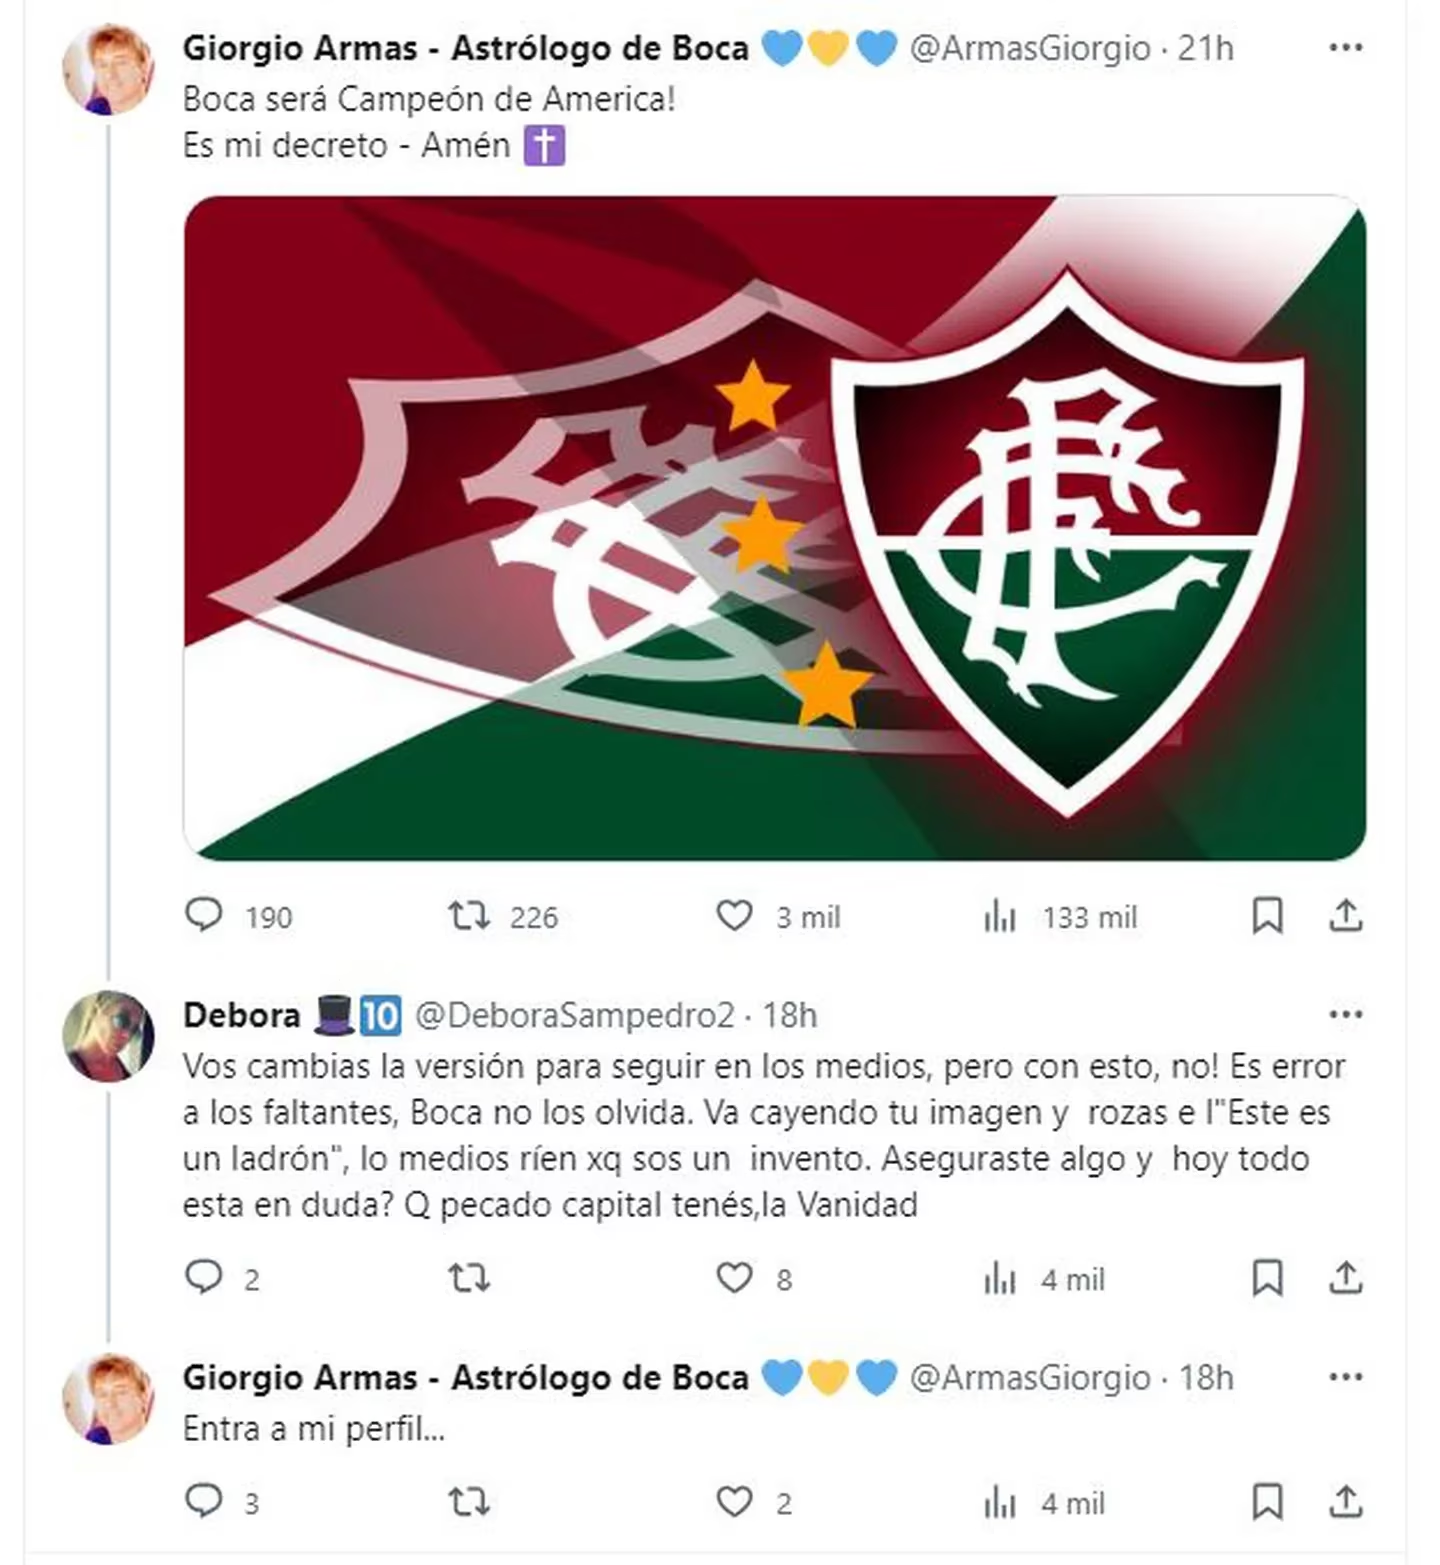The width and height of the screenshot is (1440, 1565).
Task: Reply to Debora's comment
Action: tap(205, 1277)
